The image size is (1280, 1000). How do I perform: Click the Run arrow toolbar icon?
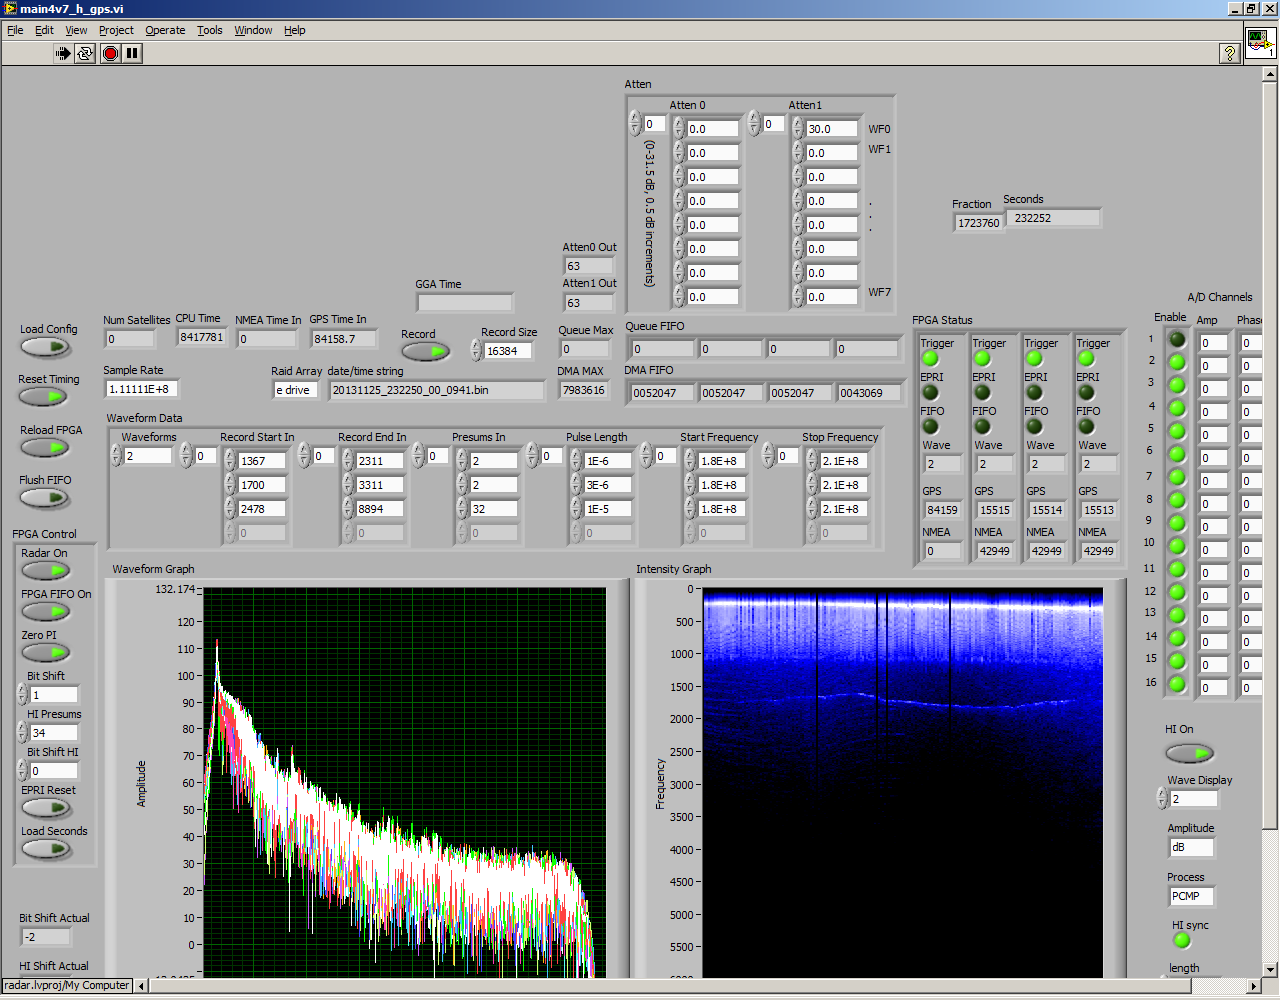[x=63, y=54]
